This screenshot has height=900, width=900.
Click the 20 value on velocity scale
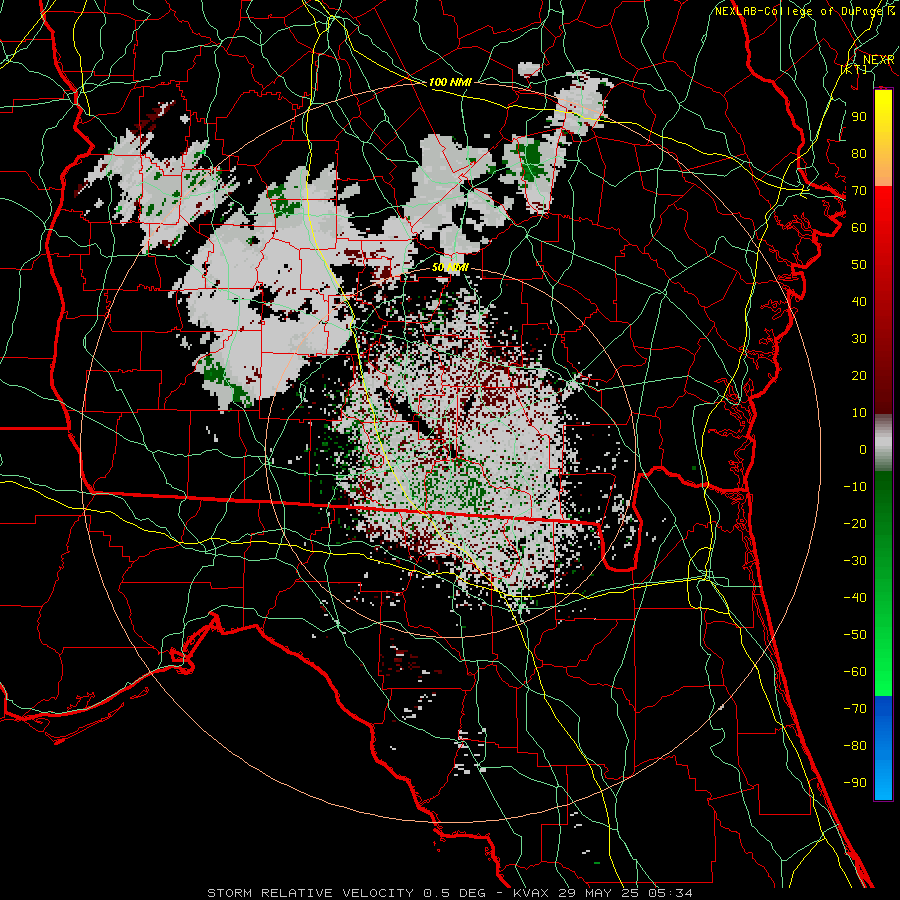(859, 375)
